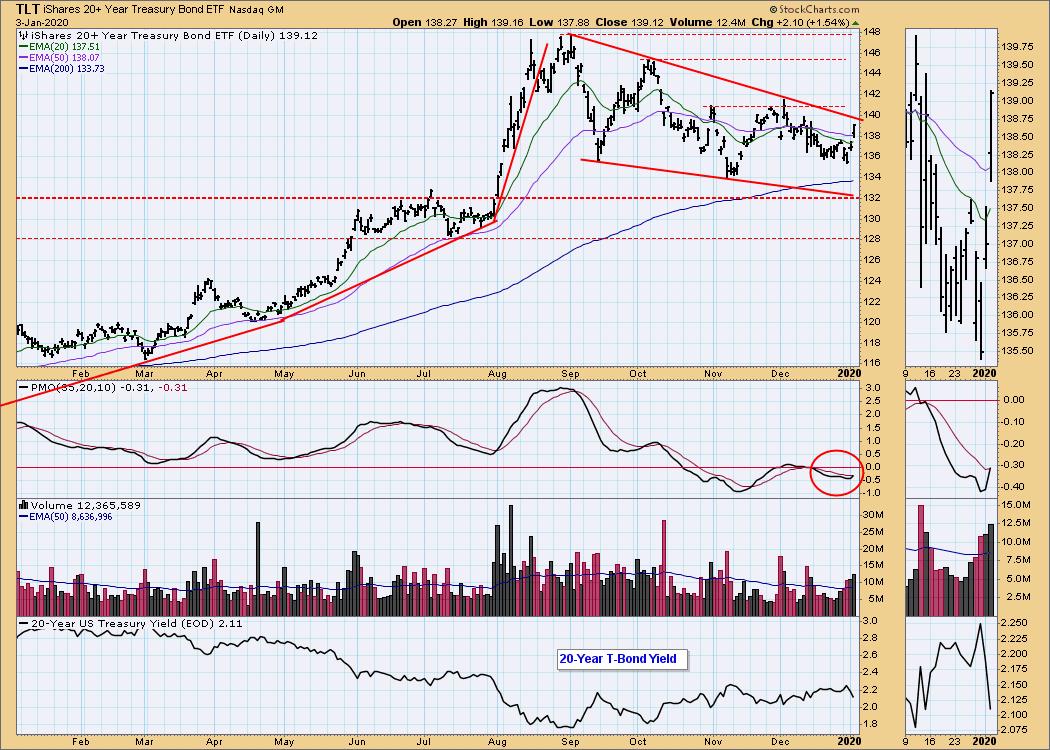This screenshot has width=1050, height=750.
Task: Open the StockCharts.com copyright link
Action: (x=816, y=10)
